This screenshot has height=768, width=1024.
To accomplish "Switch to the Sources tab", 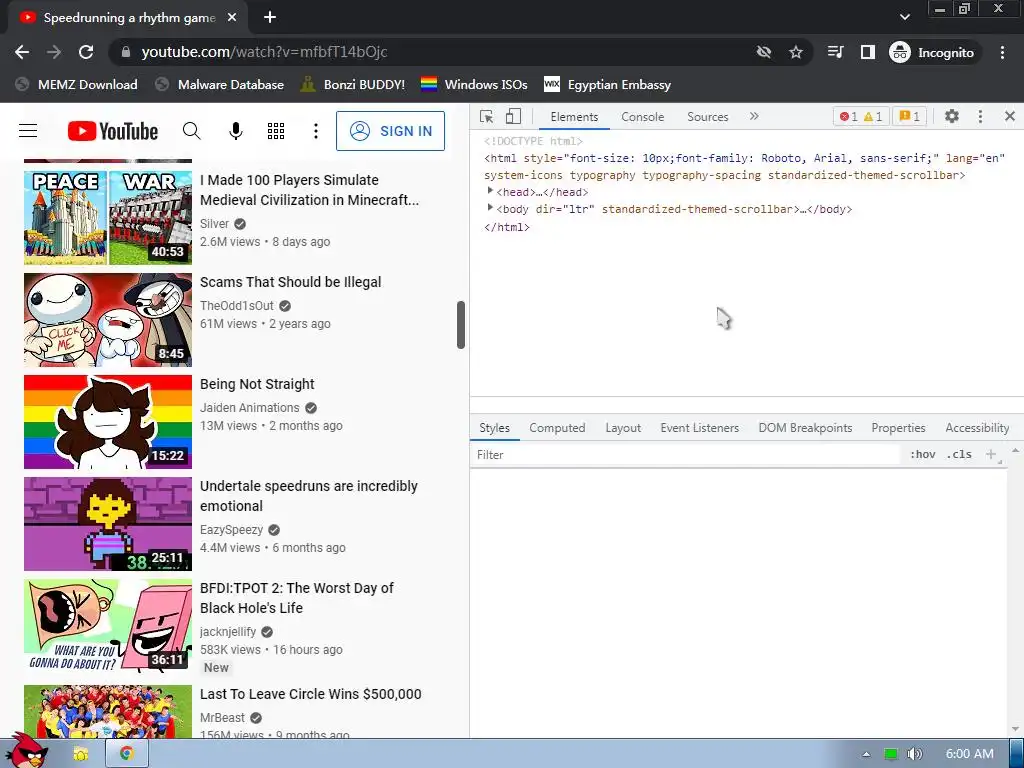I will point(707,116).
